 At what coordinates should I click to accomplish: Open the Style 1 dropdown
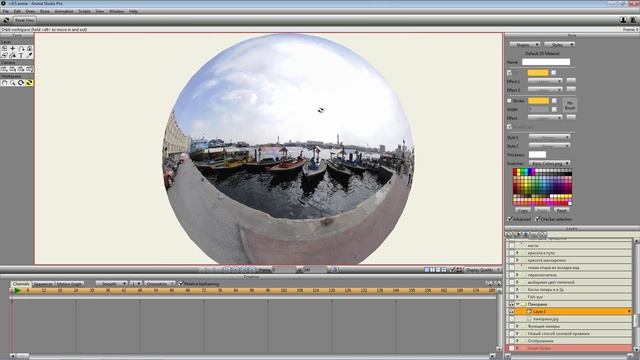coord(549,137)
